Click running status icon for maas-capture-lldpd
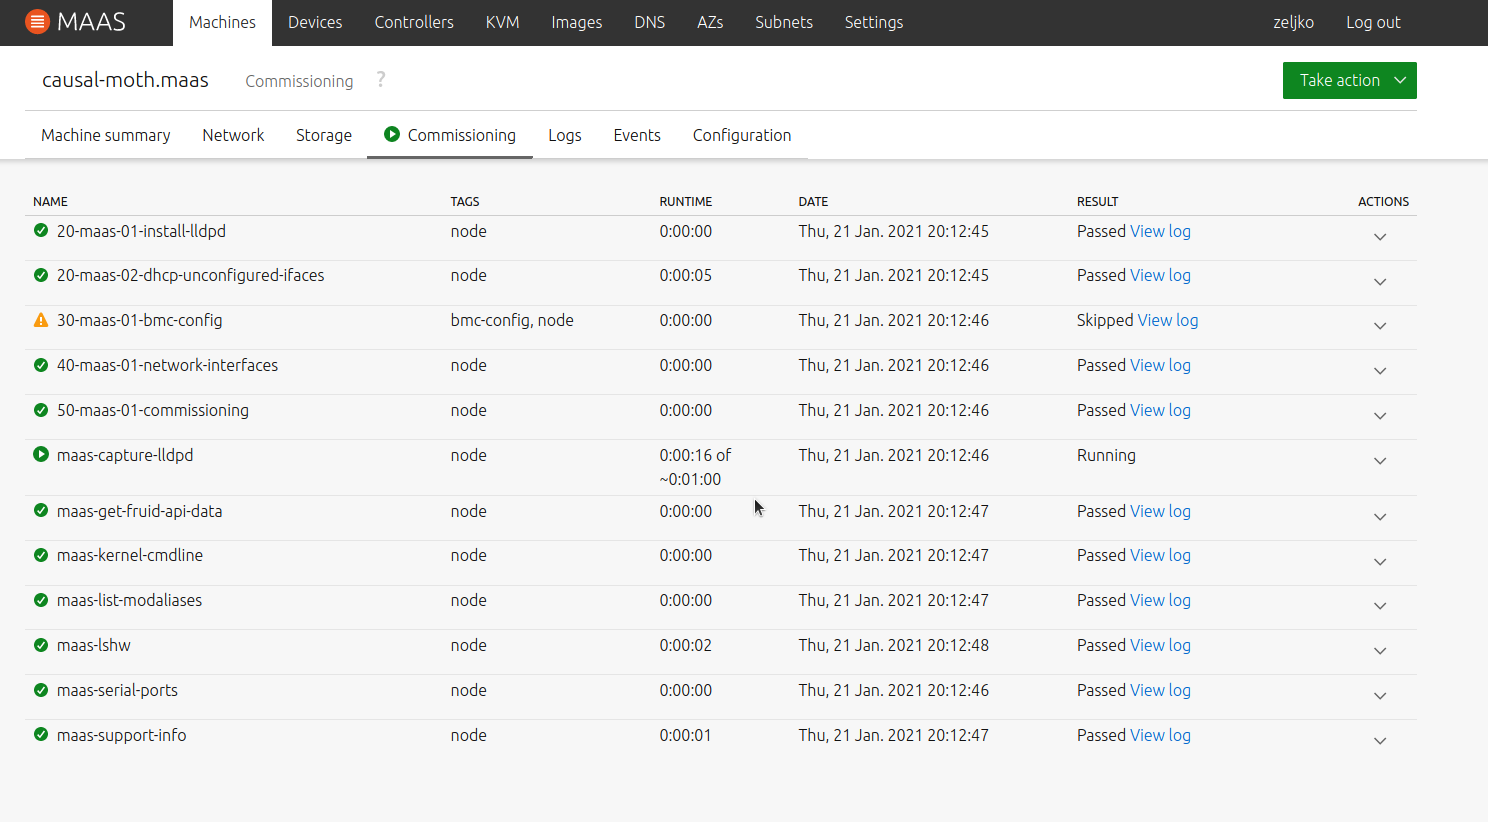Screen dimensions: 1488x822 tap(41, 454)
